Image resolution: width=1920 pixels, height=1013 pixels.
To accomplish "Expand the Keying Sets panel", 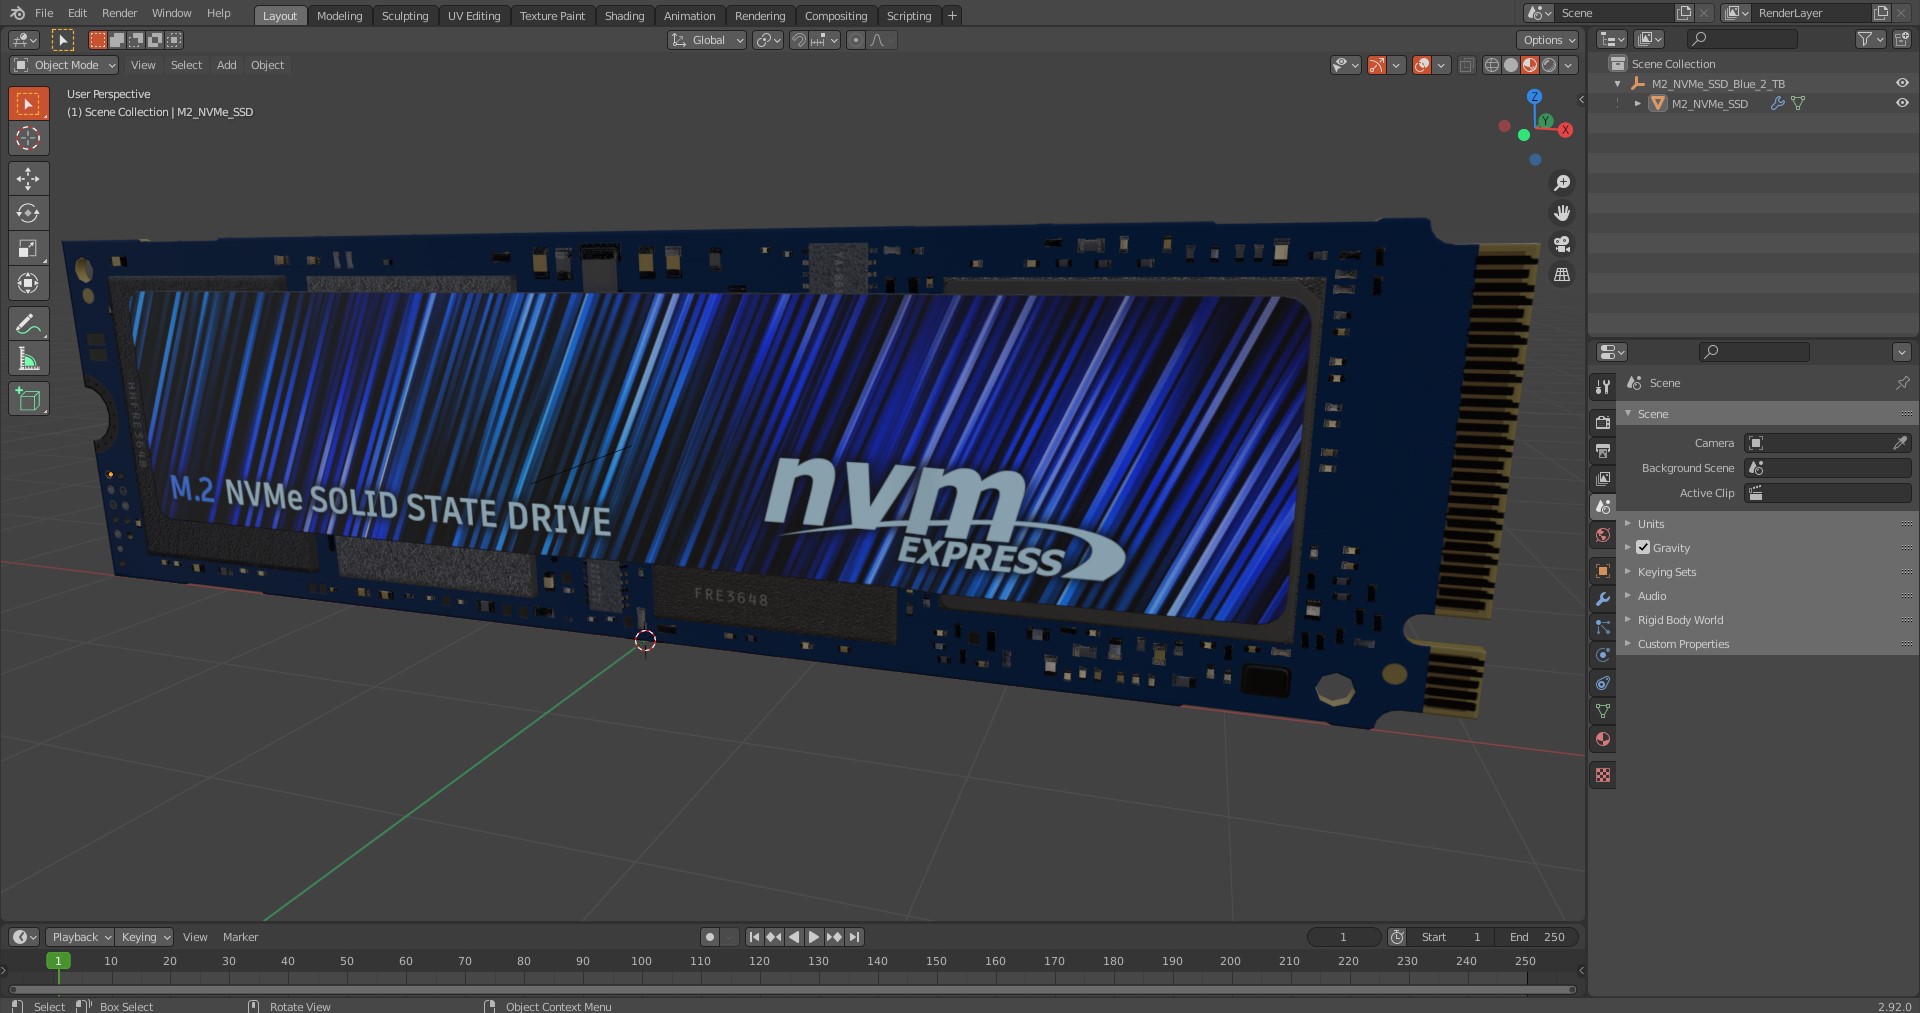I will point(1666,572).
